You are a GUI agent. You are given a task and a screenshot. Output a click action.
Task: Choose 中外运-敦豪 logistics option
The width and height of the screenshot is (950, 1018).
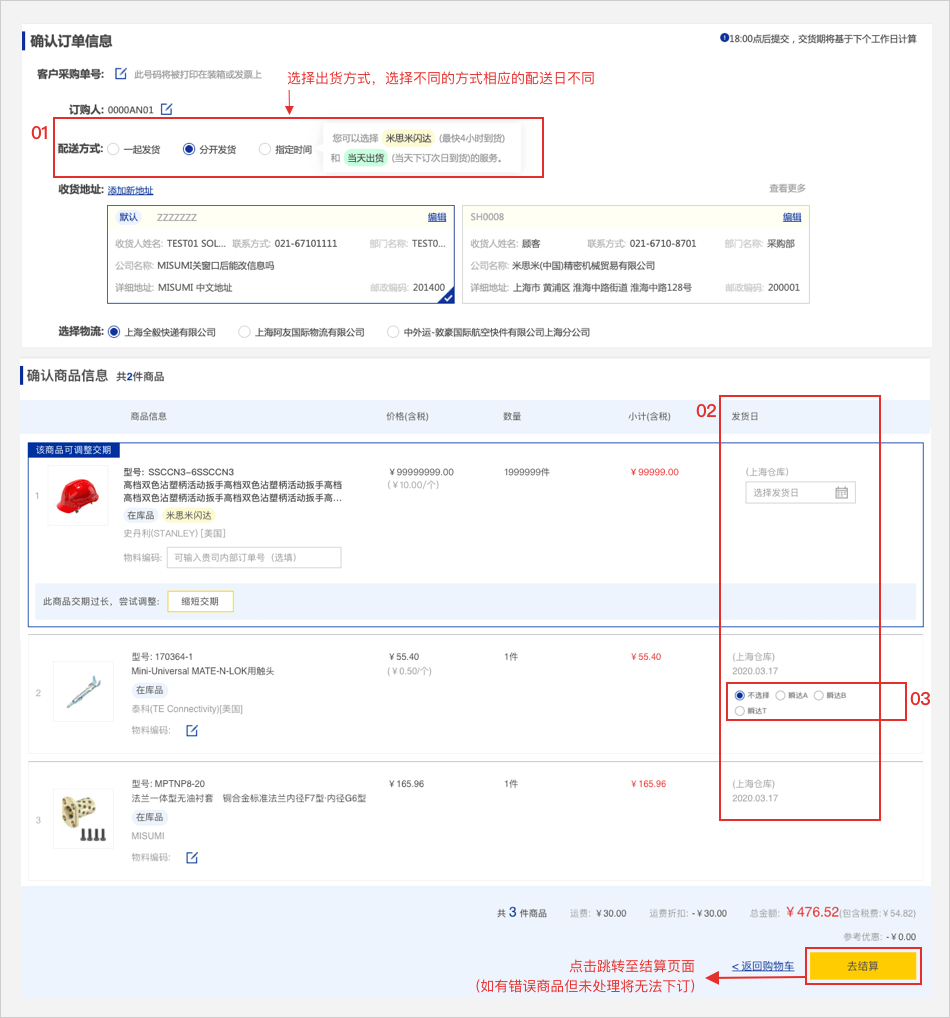(393, 332)
